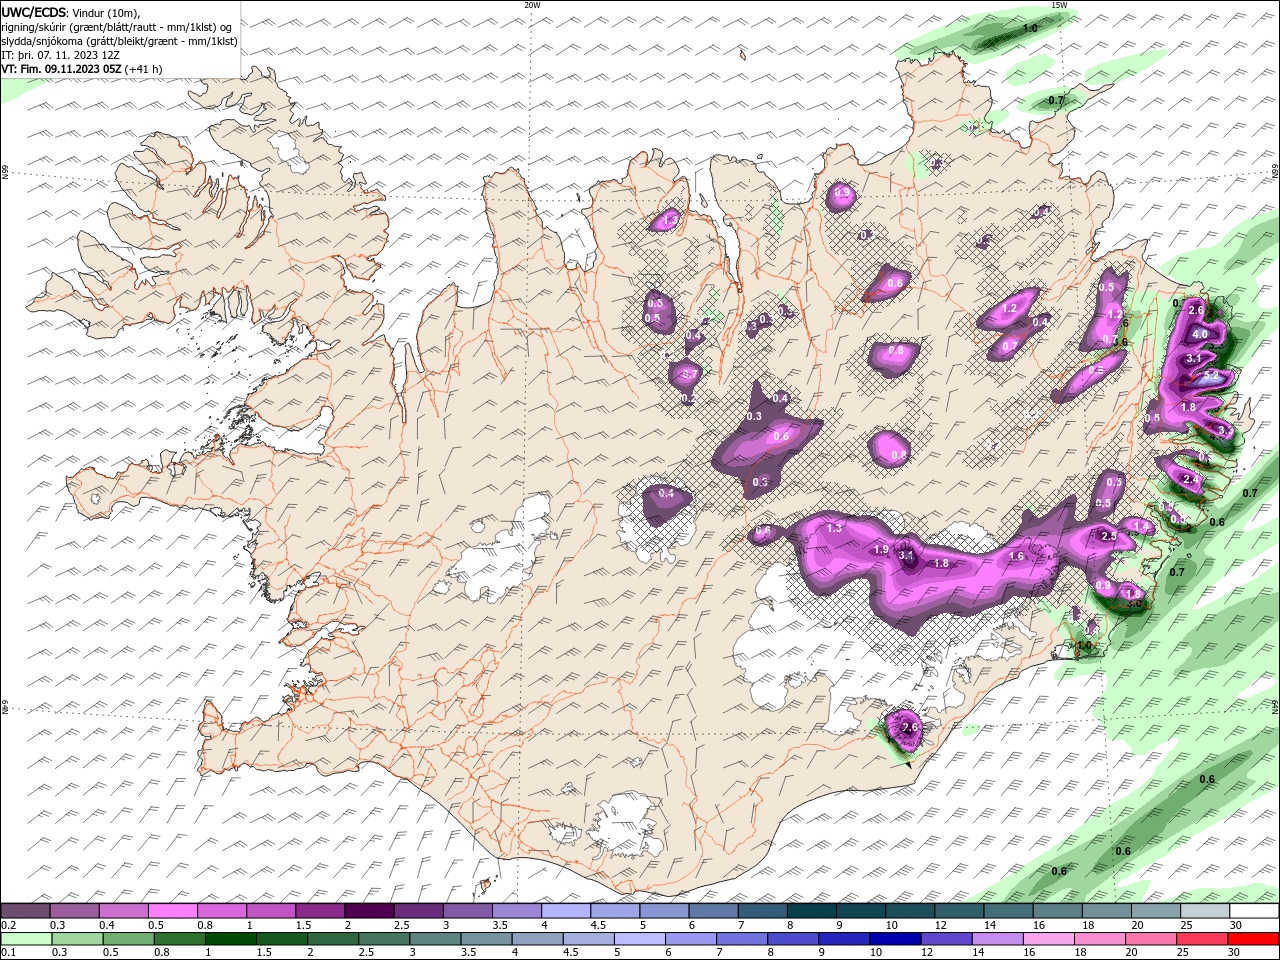The width and height of the screenshot is (1280, 960).
Task: Click the '(+41 h)' forecast offset text
Action: [144, 69]
